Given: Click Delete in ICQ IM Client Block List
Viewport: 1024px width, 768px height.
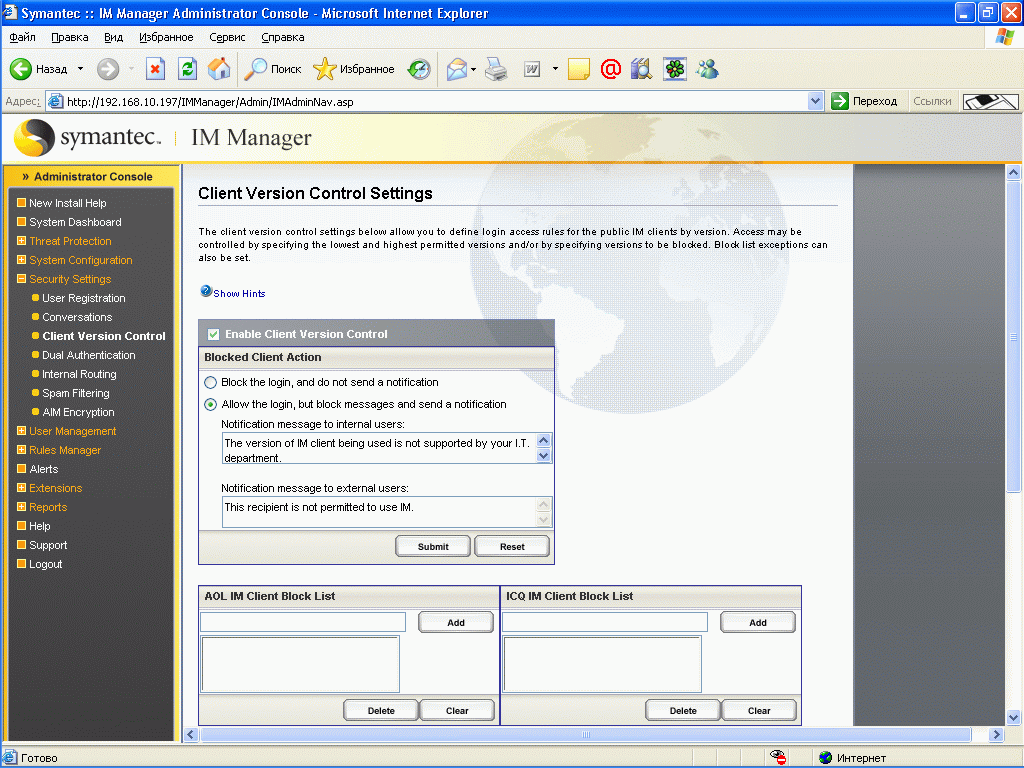Looking at the screenshot, I should (682, 711).
